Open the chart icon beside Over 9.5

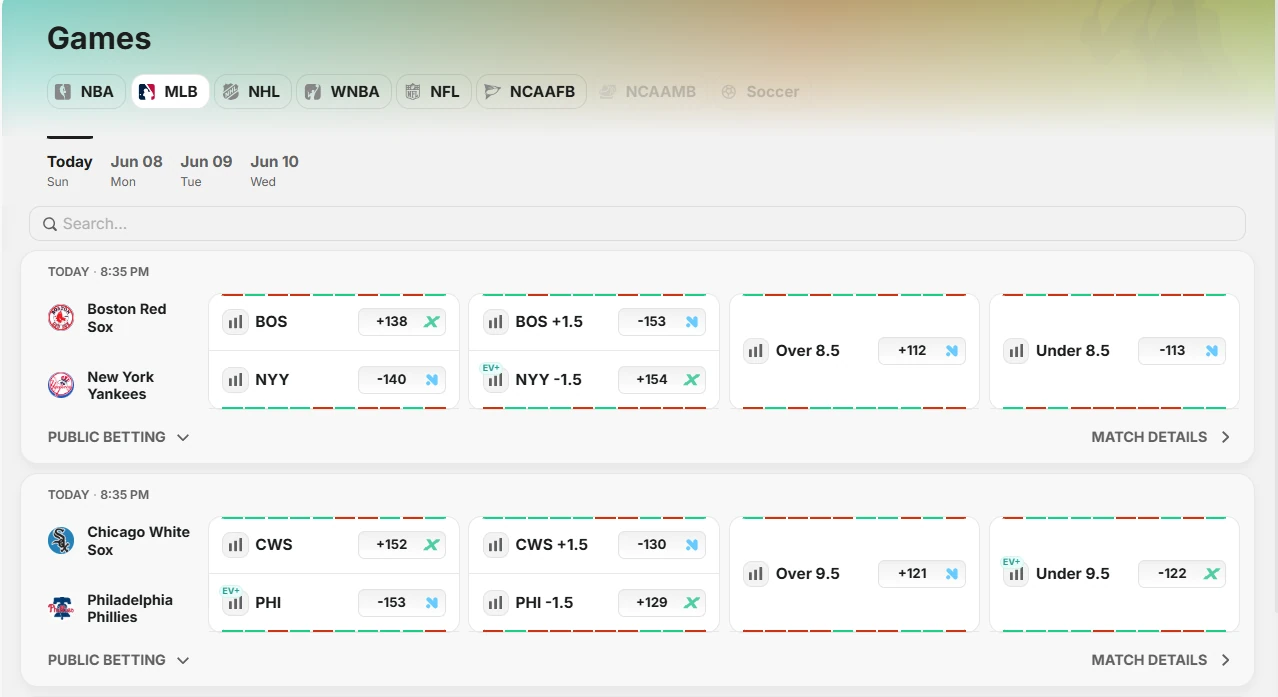(x=756, y=574)
